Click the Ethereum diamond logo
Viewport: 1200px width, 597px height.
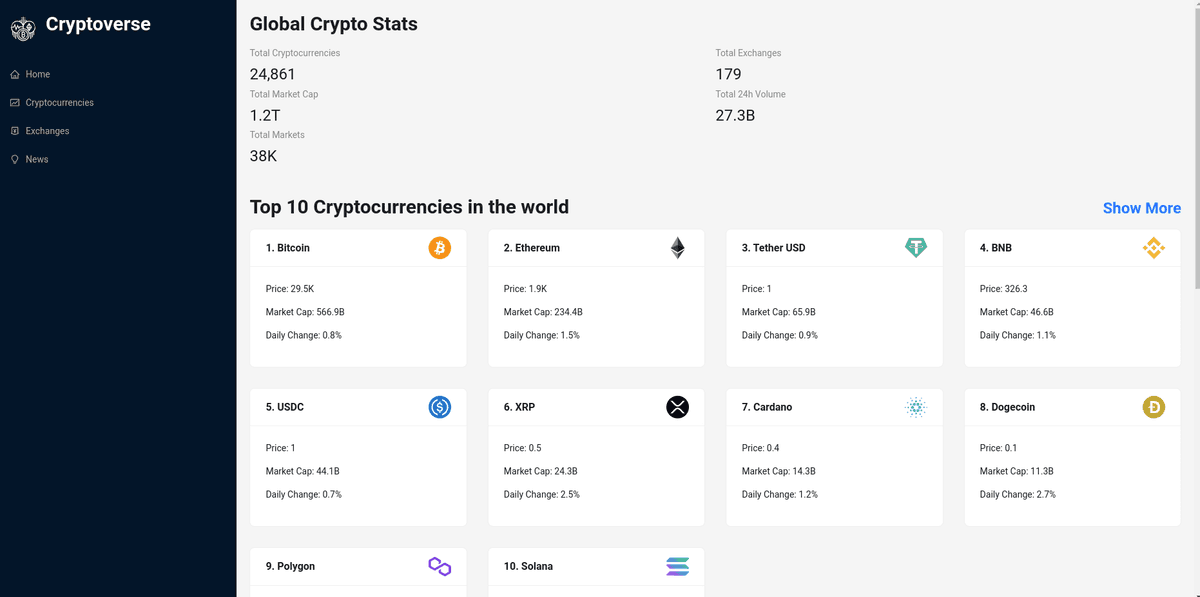pos(678,248)
